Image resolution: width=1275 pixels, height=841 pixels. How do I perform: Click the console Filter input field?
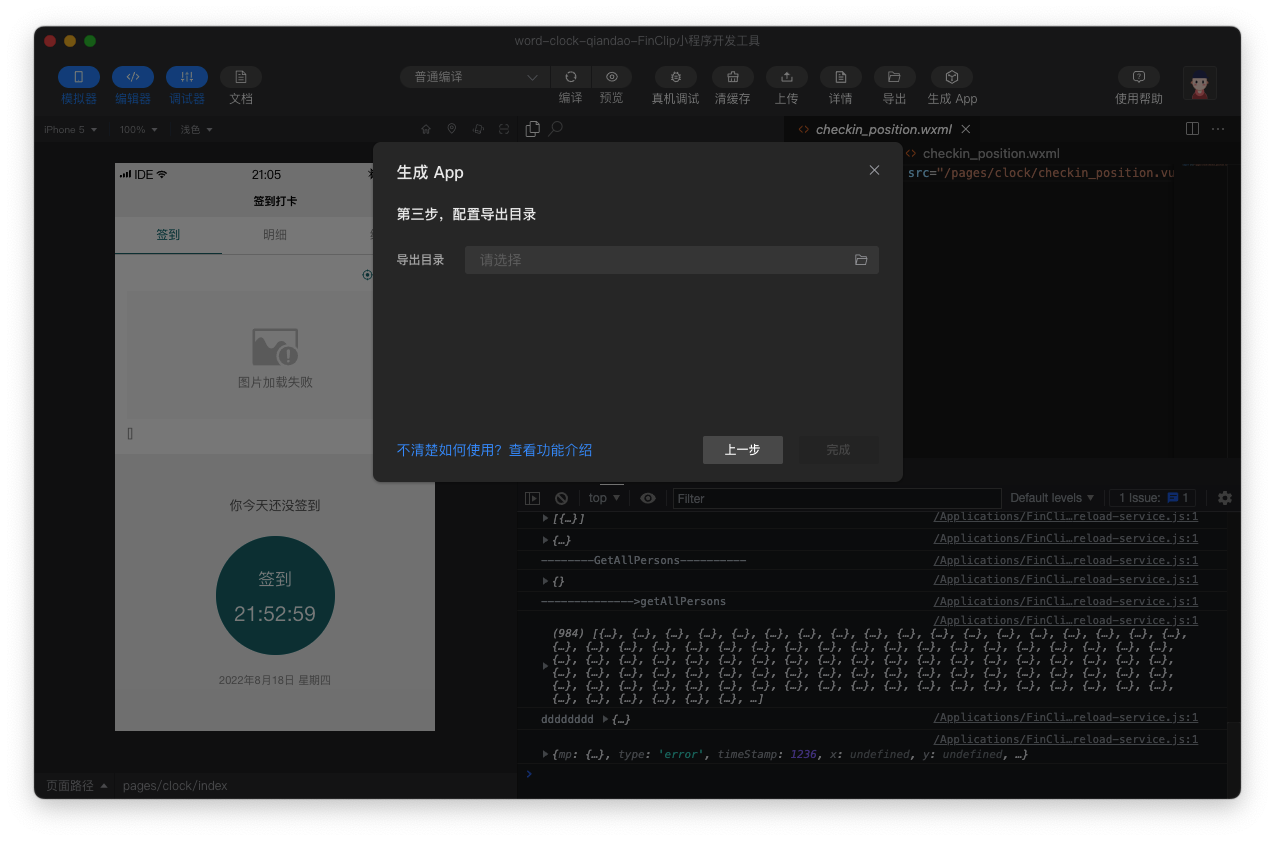point(836,498)
